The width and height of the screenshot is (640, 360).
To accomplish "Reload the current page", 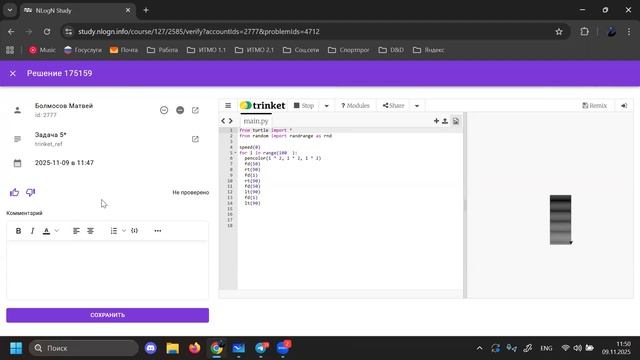I will coord(47,31).
